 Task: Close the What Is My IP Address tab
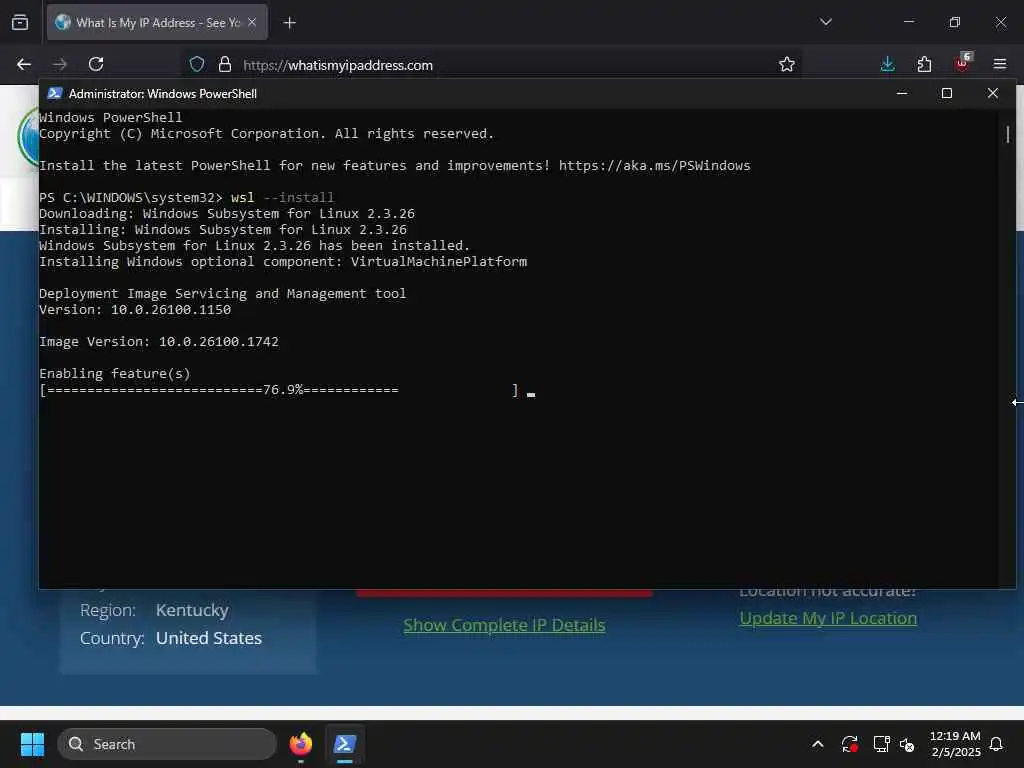click(x=252, y=22)
